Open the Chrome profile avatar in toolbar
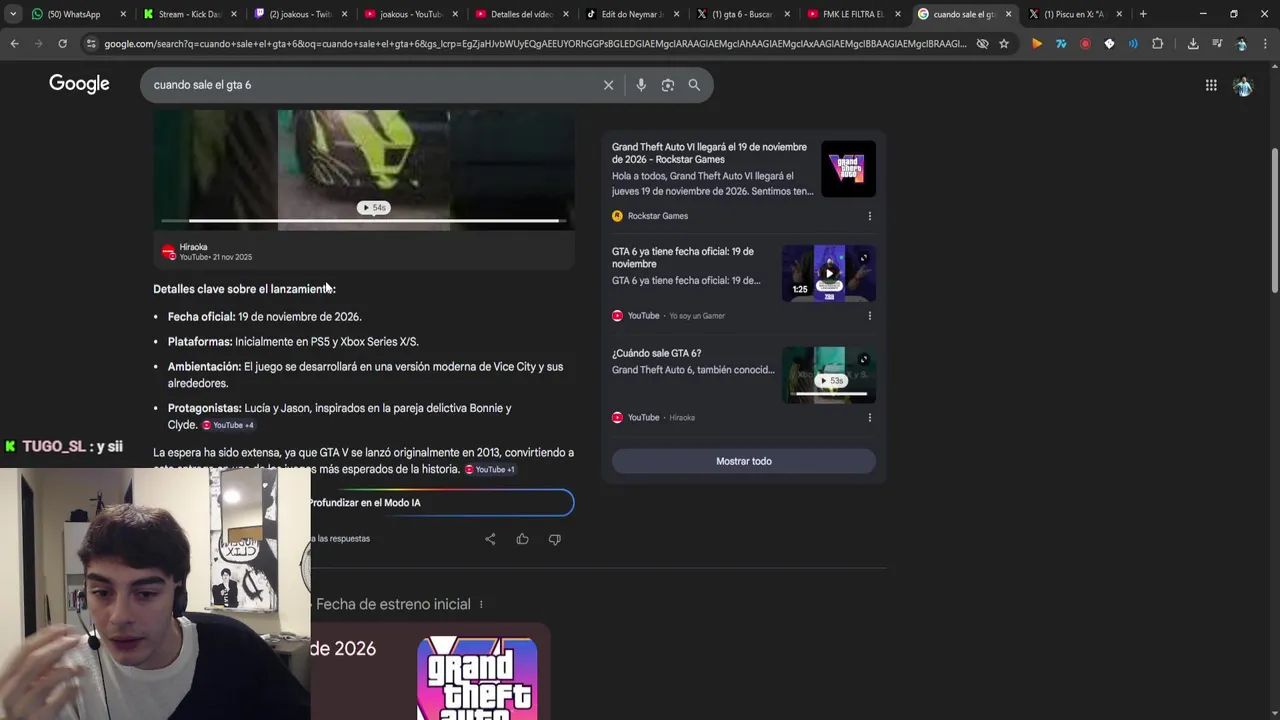This screenshot has height=720, width=1280. (x=1241, y=44)
